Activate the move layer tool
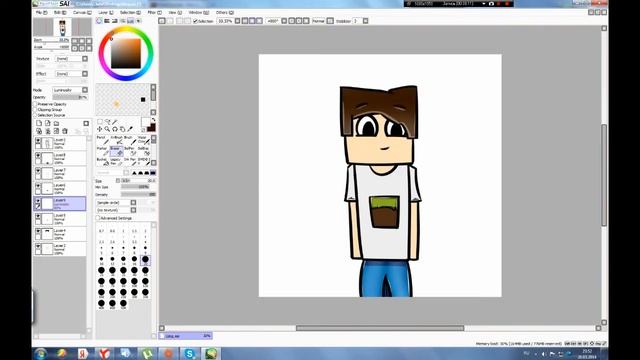640x360 pixels. coord(100,129)
